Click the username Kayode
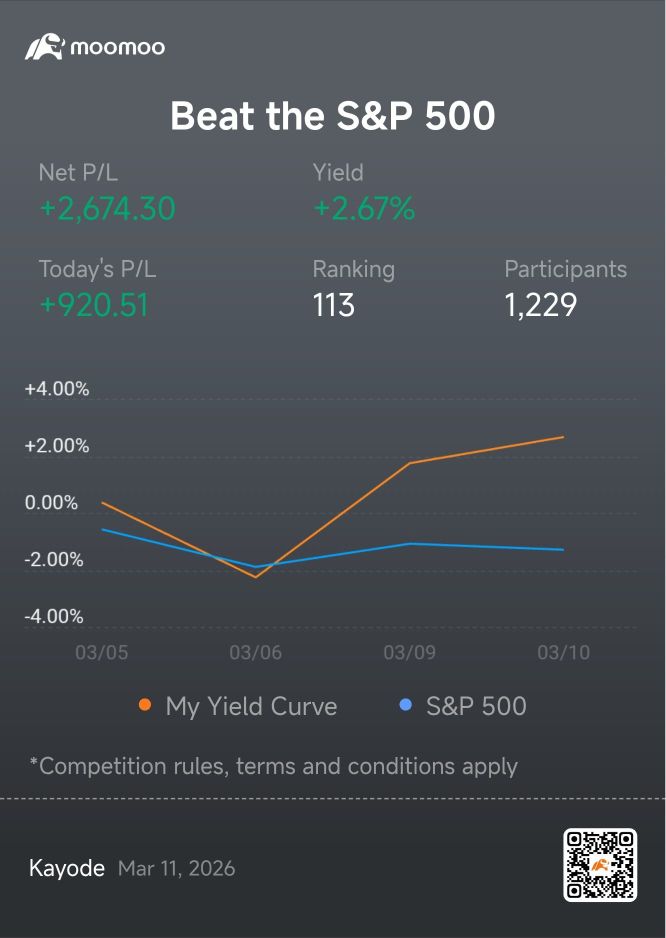The height and width of the screenshot is (938, 666). point(67,868)
